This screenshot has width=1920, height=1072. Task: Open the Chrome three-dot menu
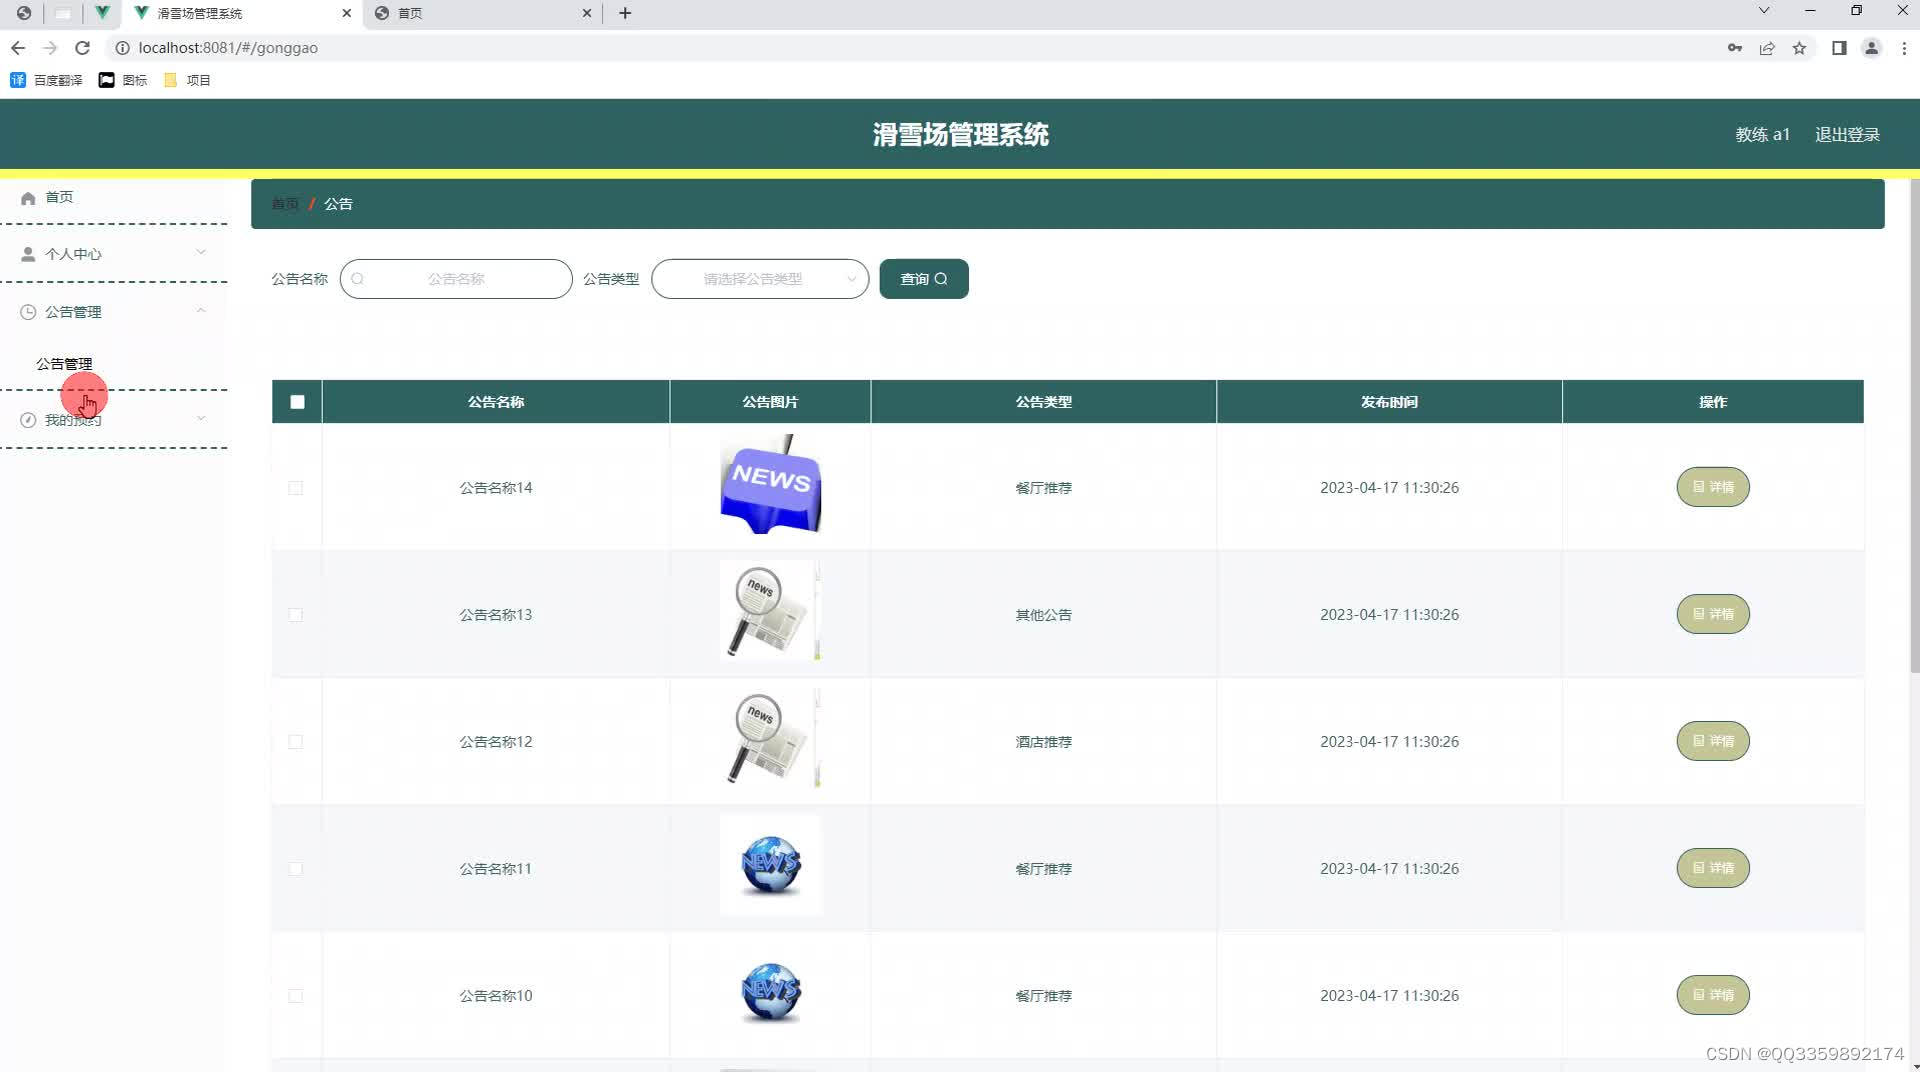(1904, 48)
